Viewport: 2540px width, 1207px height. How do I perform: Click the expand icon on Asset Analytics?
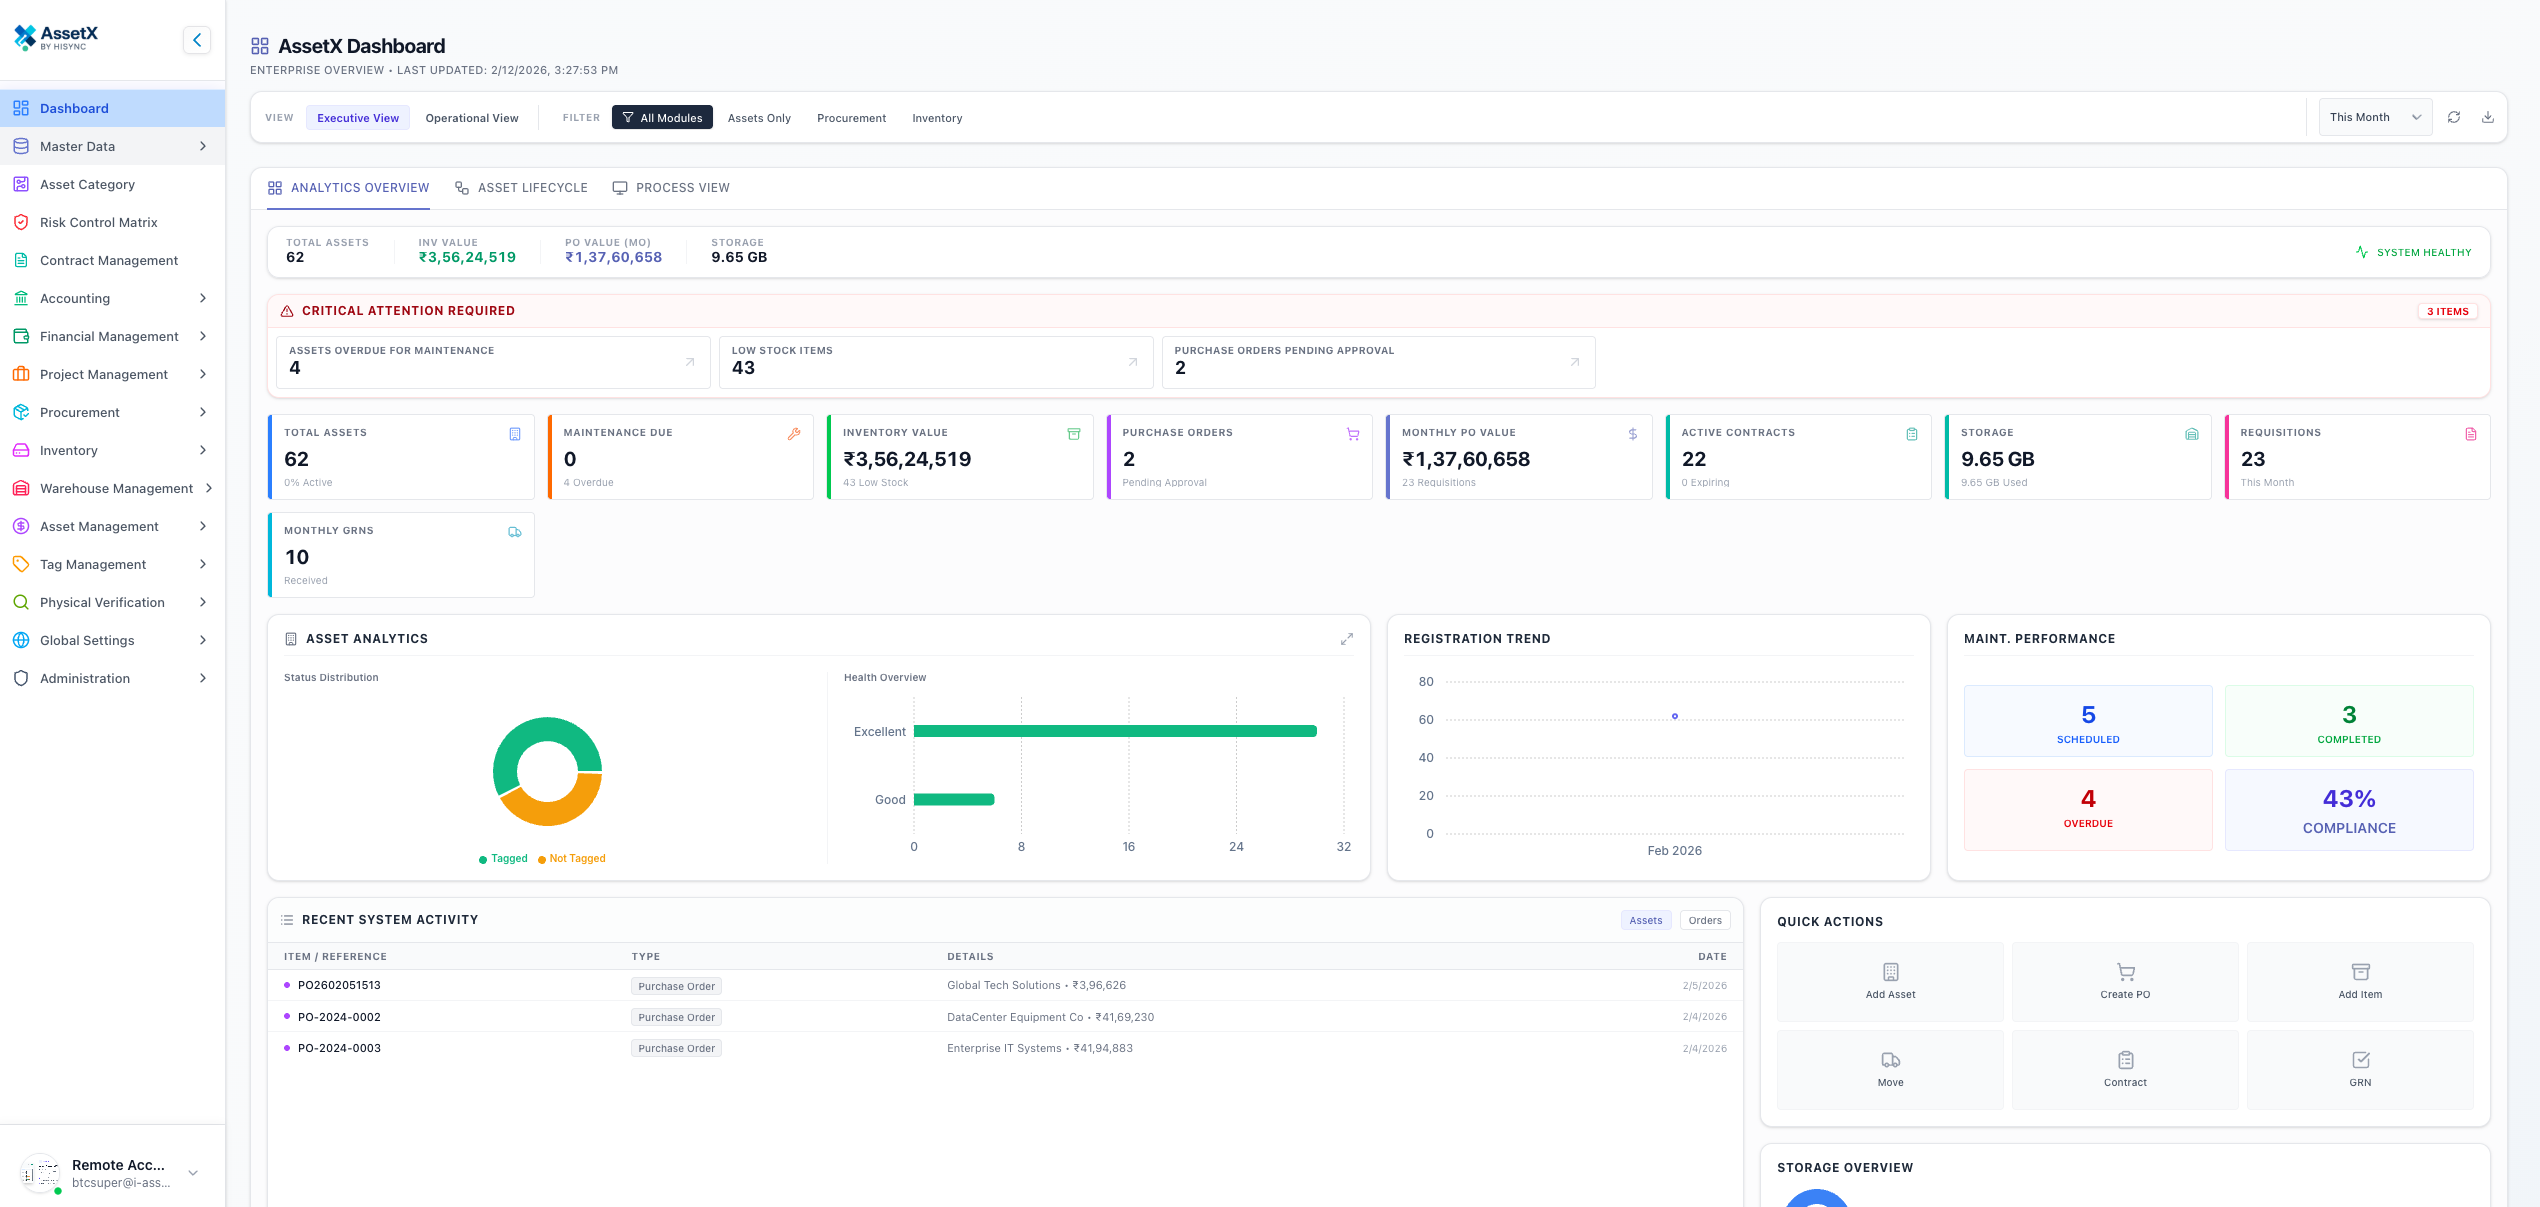(x=1346, y=638)
